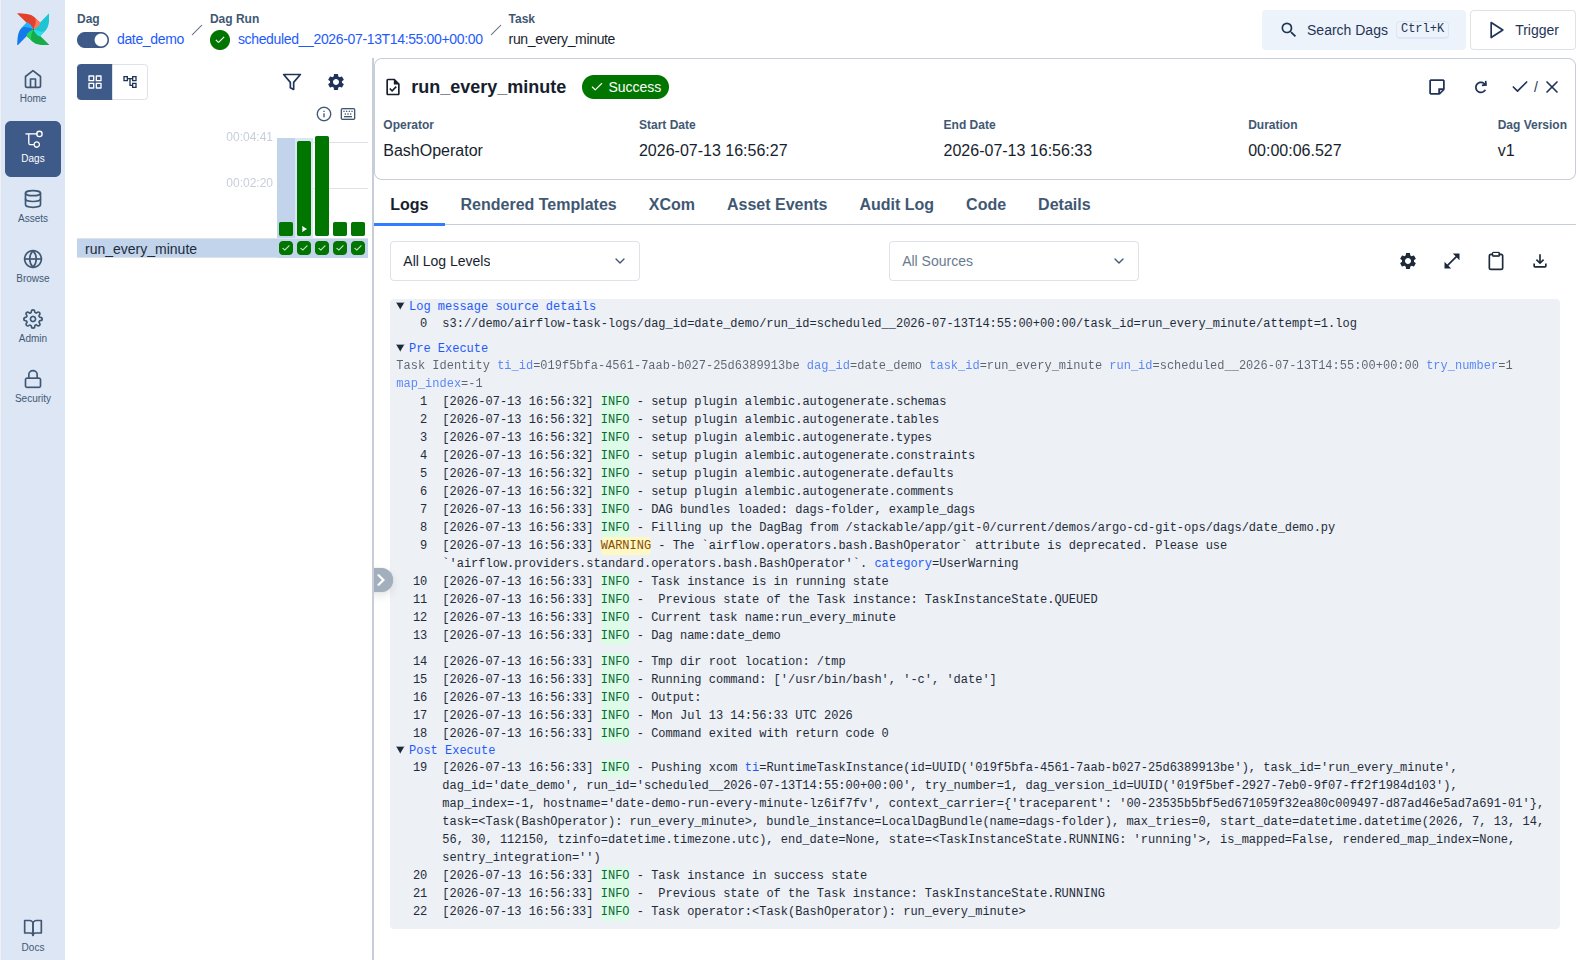Screen dimensions: 1581x960
Task: Go to Home in the sidebar
Action: [33, 87]
